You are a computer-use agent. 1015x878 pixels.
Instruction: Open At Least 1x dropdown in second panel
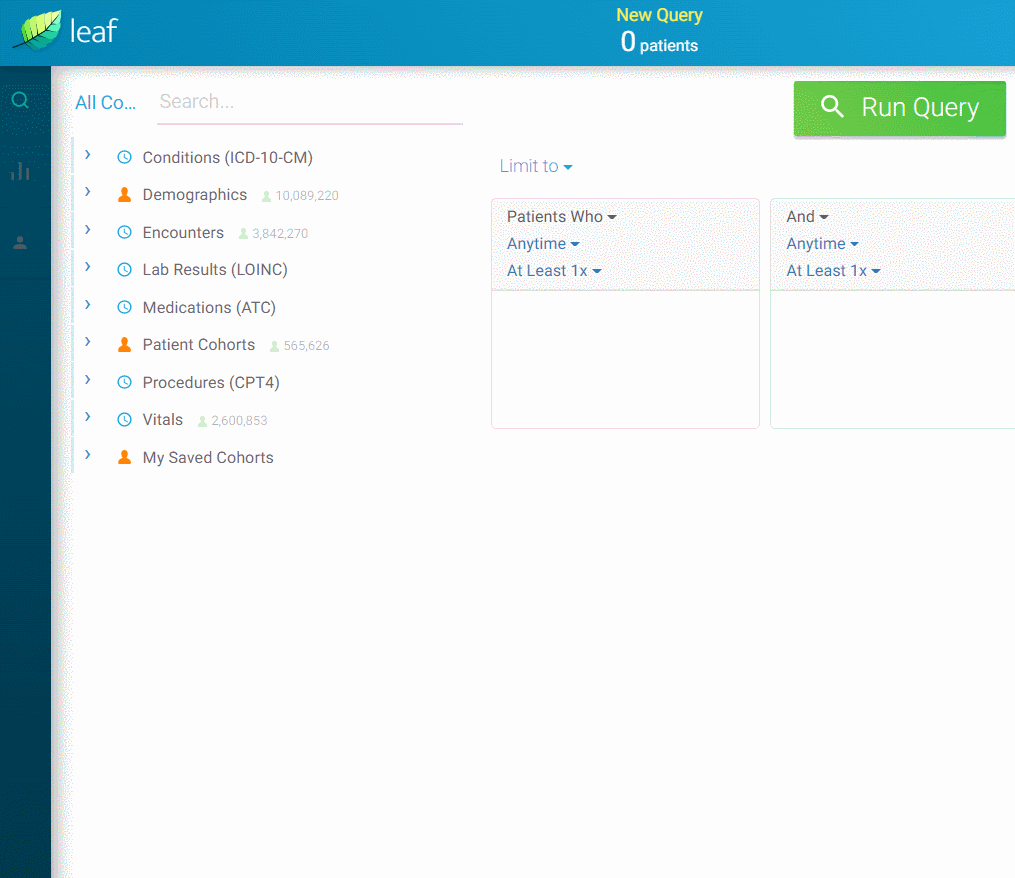coord(833,271)
